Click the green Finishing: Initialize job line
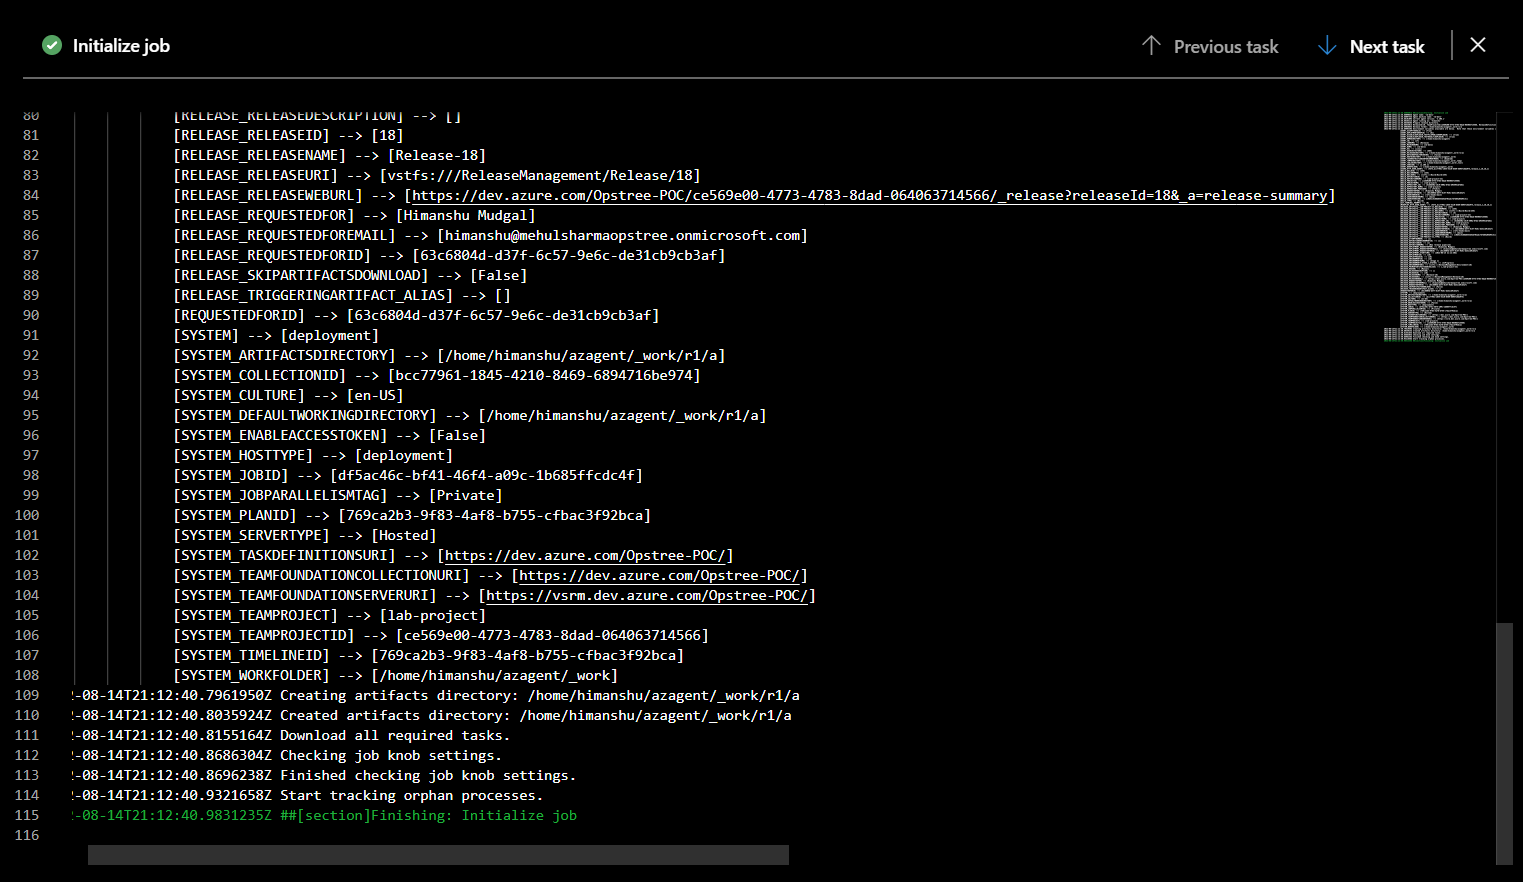 click(324, 815)
